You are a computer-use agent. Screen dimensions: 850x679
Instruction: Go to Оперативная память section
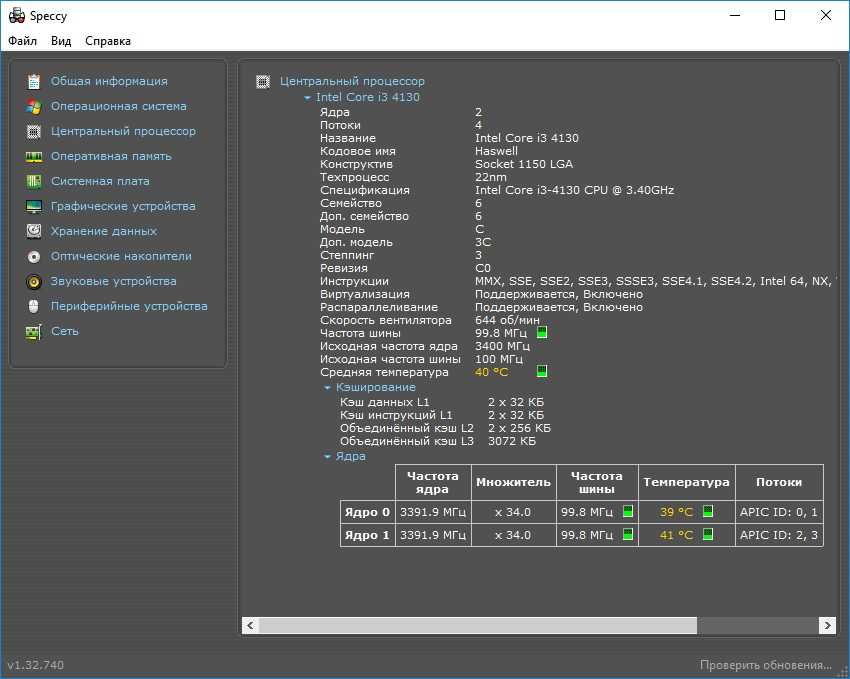(x=111, y=156)
